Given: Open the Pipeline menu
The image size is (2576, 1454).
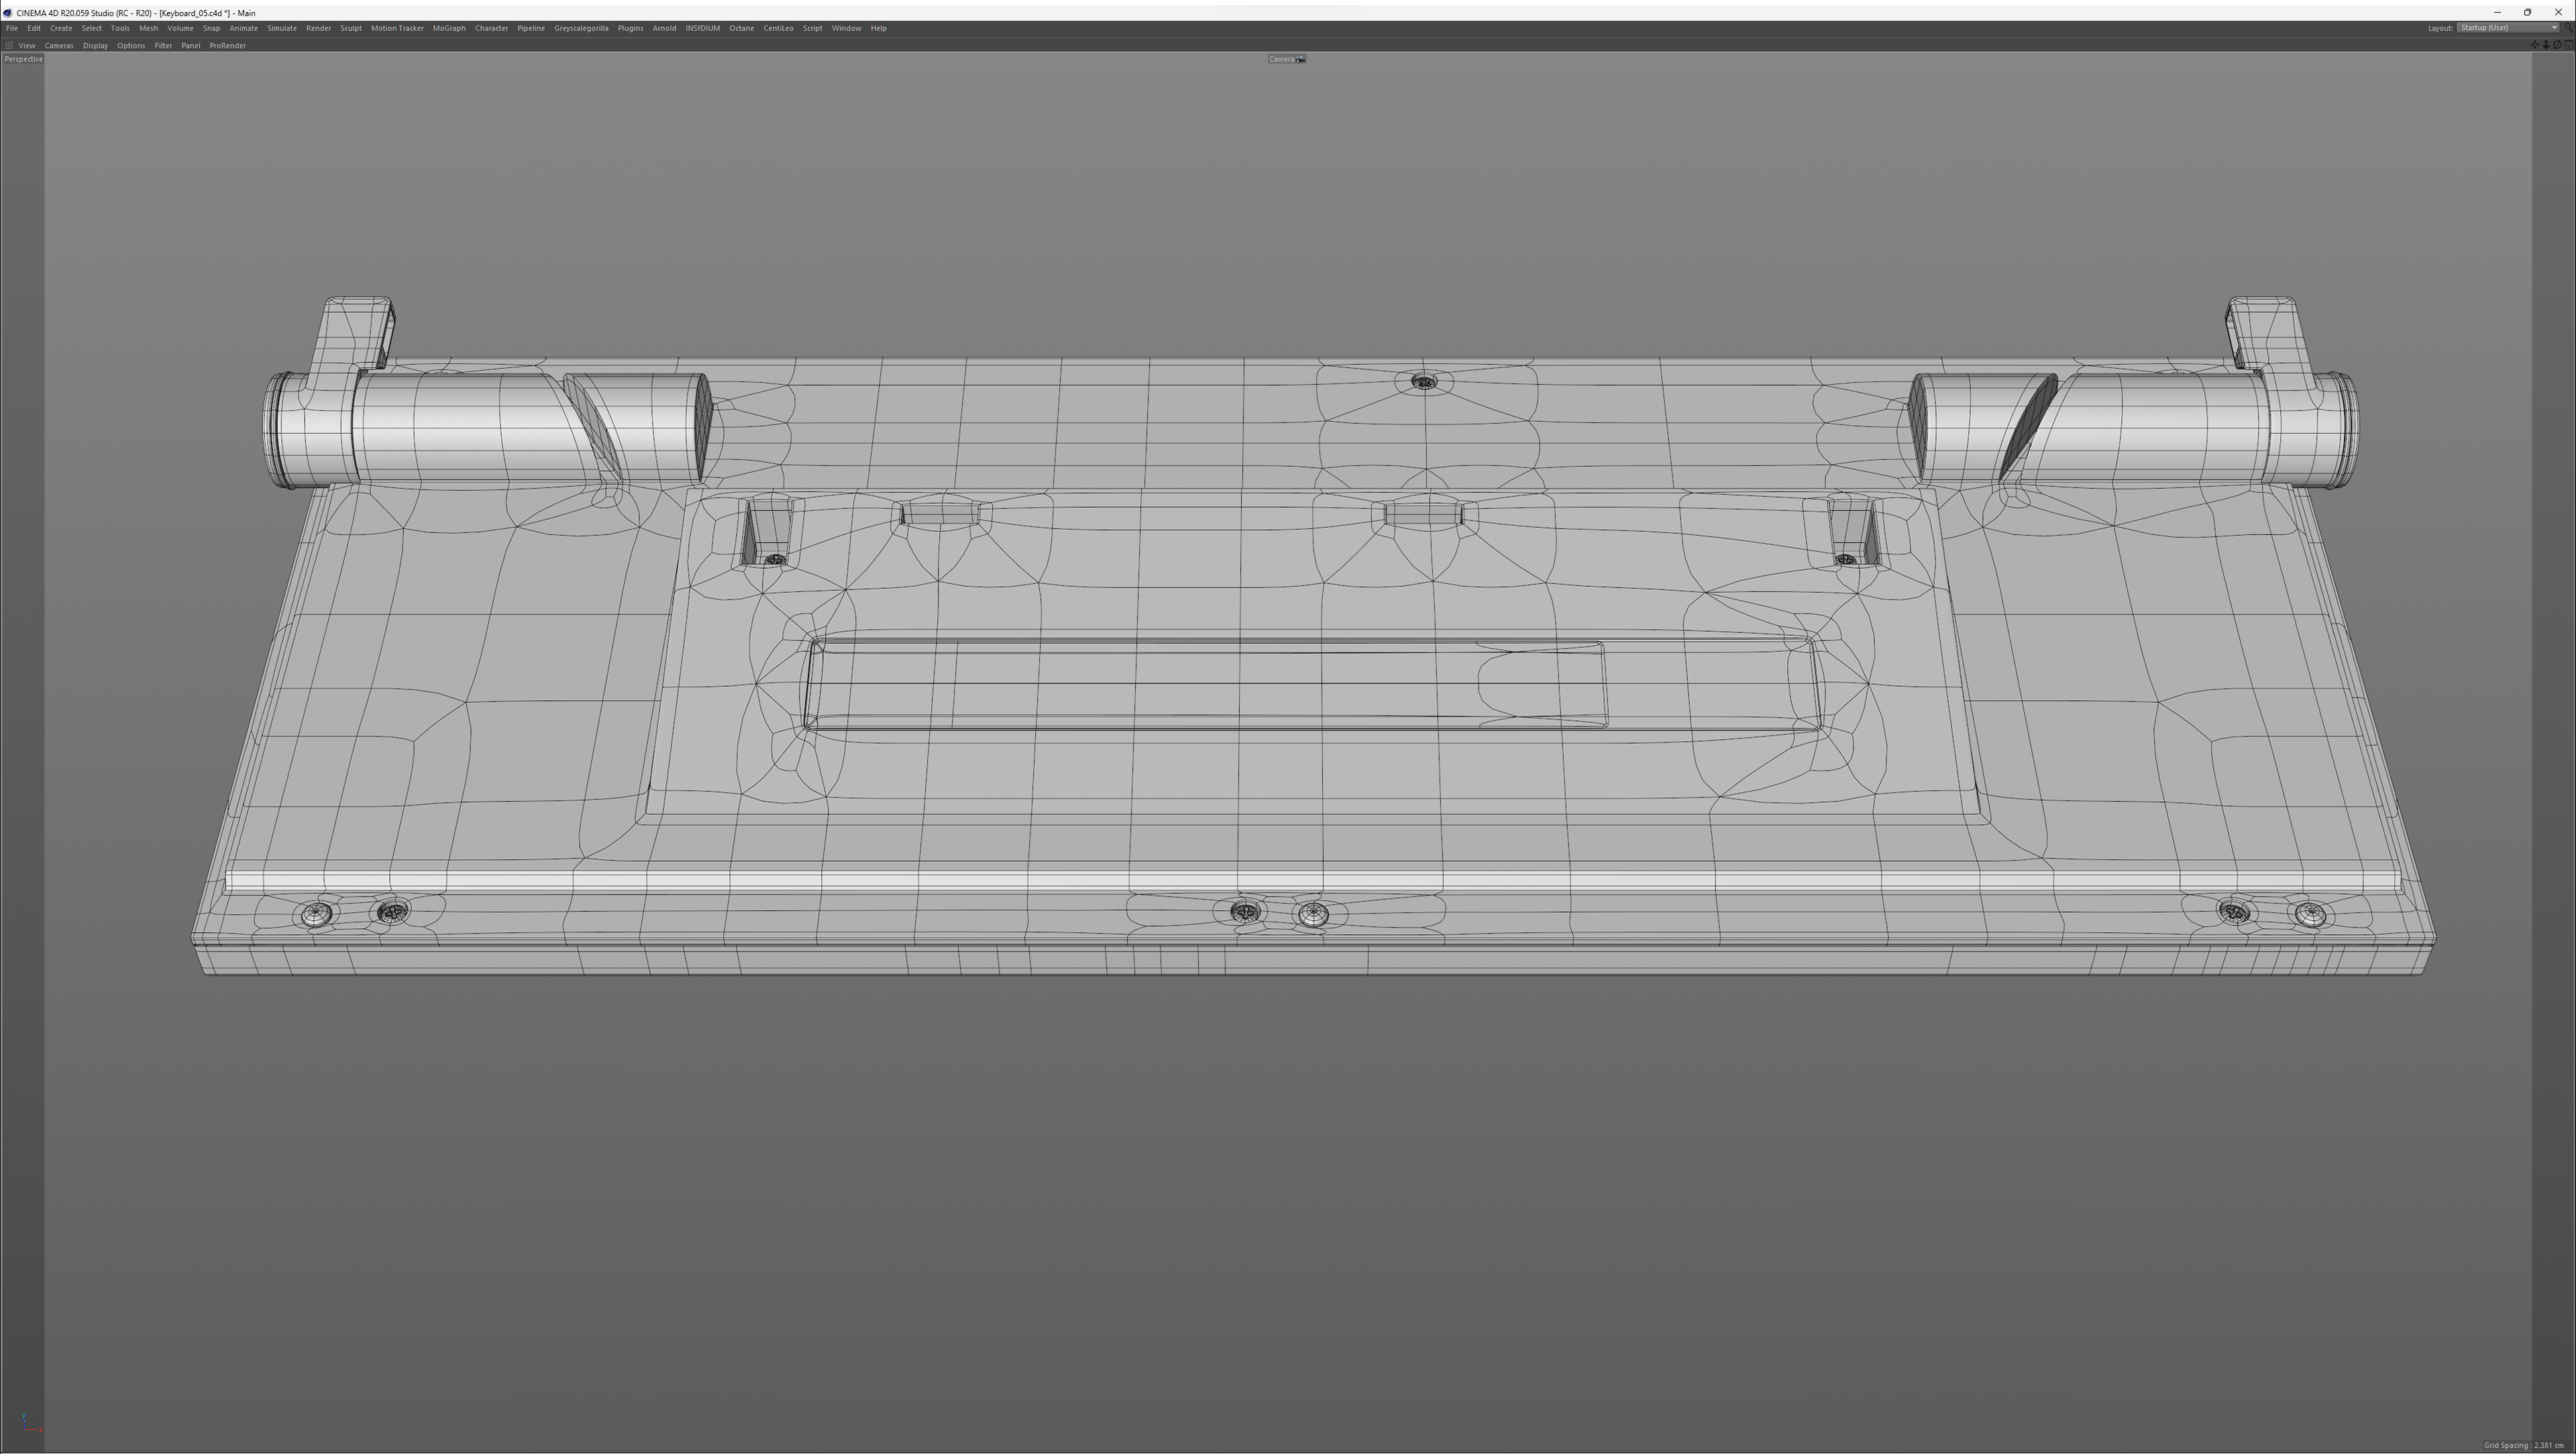Looking at the screenshot, I should click(x=530, y=28).
